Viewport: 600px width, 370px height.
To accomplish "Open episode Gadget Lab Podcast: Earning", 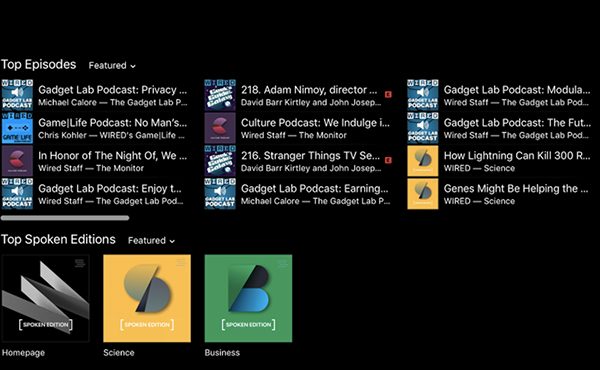I will coord(315,189).
